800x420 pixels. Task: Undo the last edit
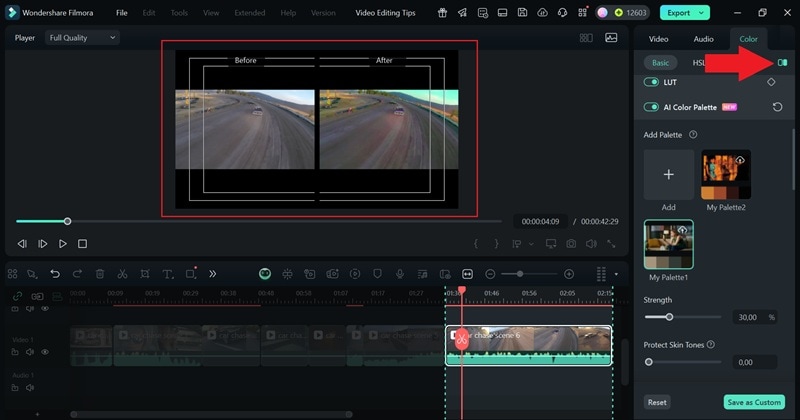(x=55, y=274)
